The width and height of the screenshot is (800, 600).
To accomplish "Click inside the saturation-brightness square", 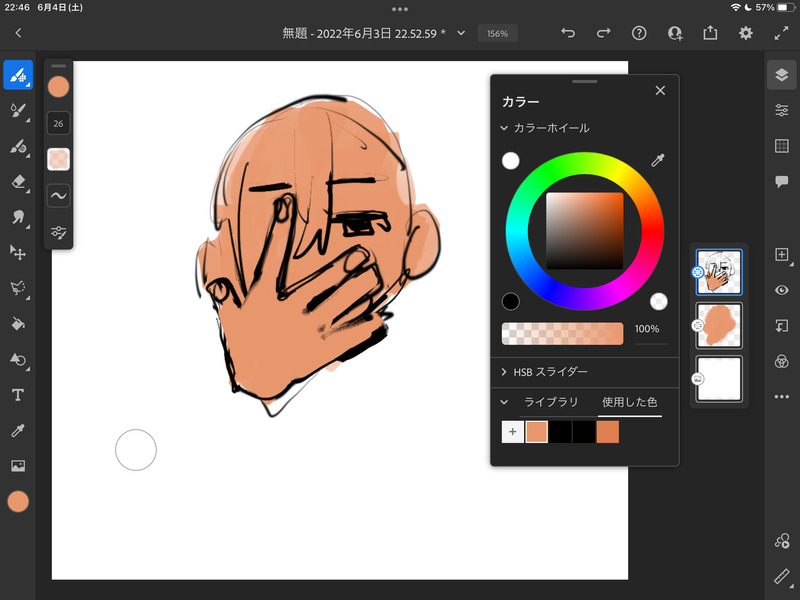I will coord(585,231).
